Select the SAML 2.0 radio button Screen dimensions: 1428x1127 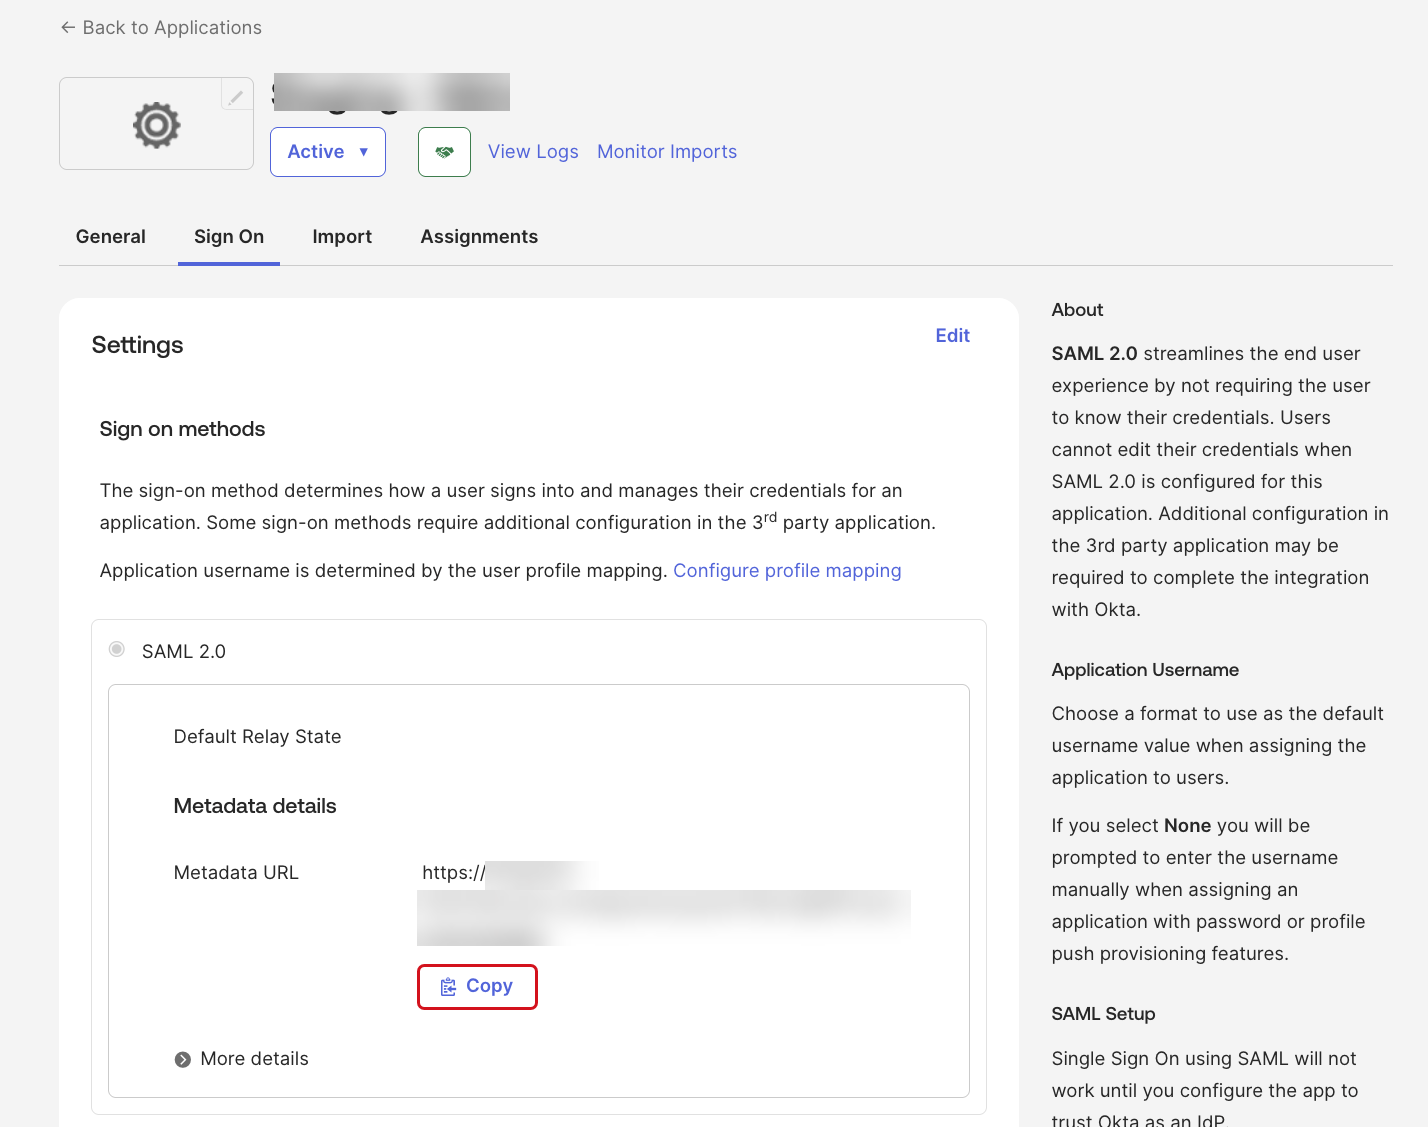[x=117, y=650]
